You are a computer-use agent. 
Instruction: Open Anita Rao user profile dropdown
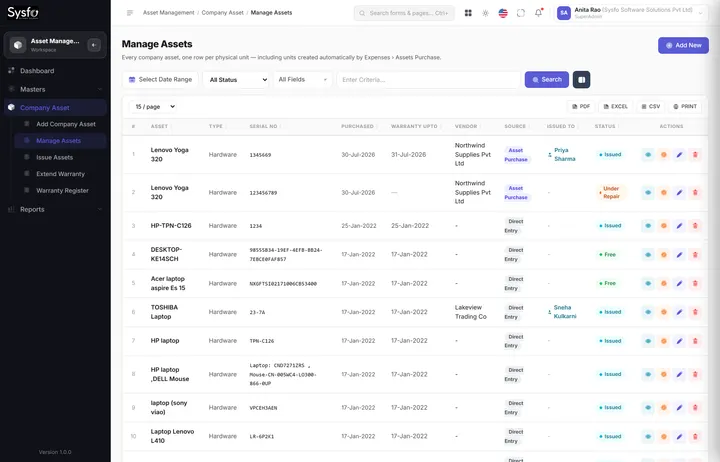coord(631,13)
